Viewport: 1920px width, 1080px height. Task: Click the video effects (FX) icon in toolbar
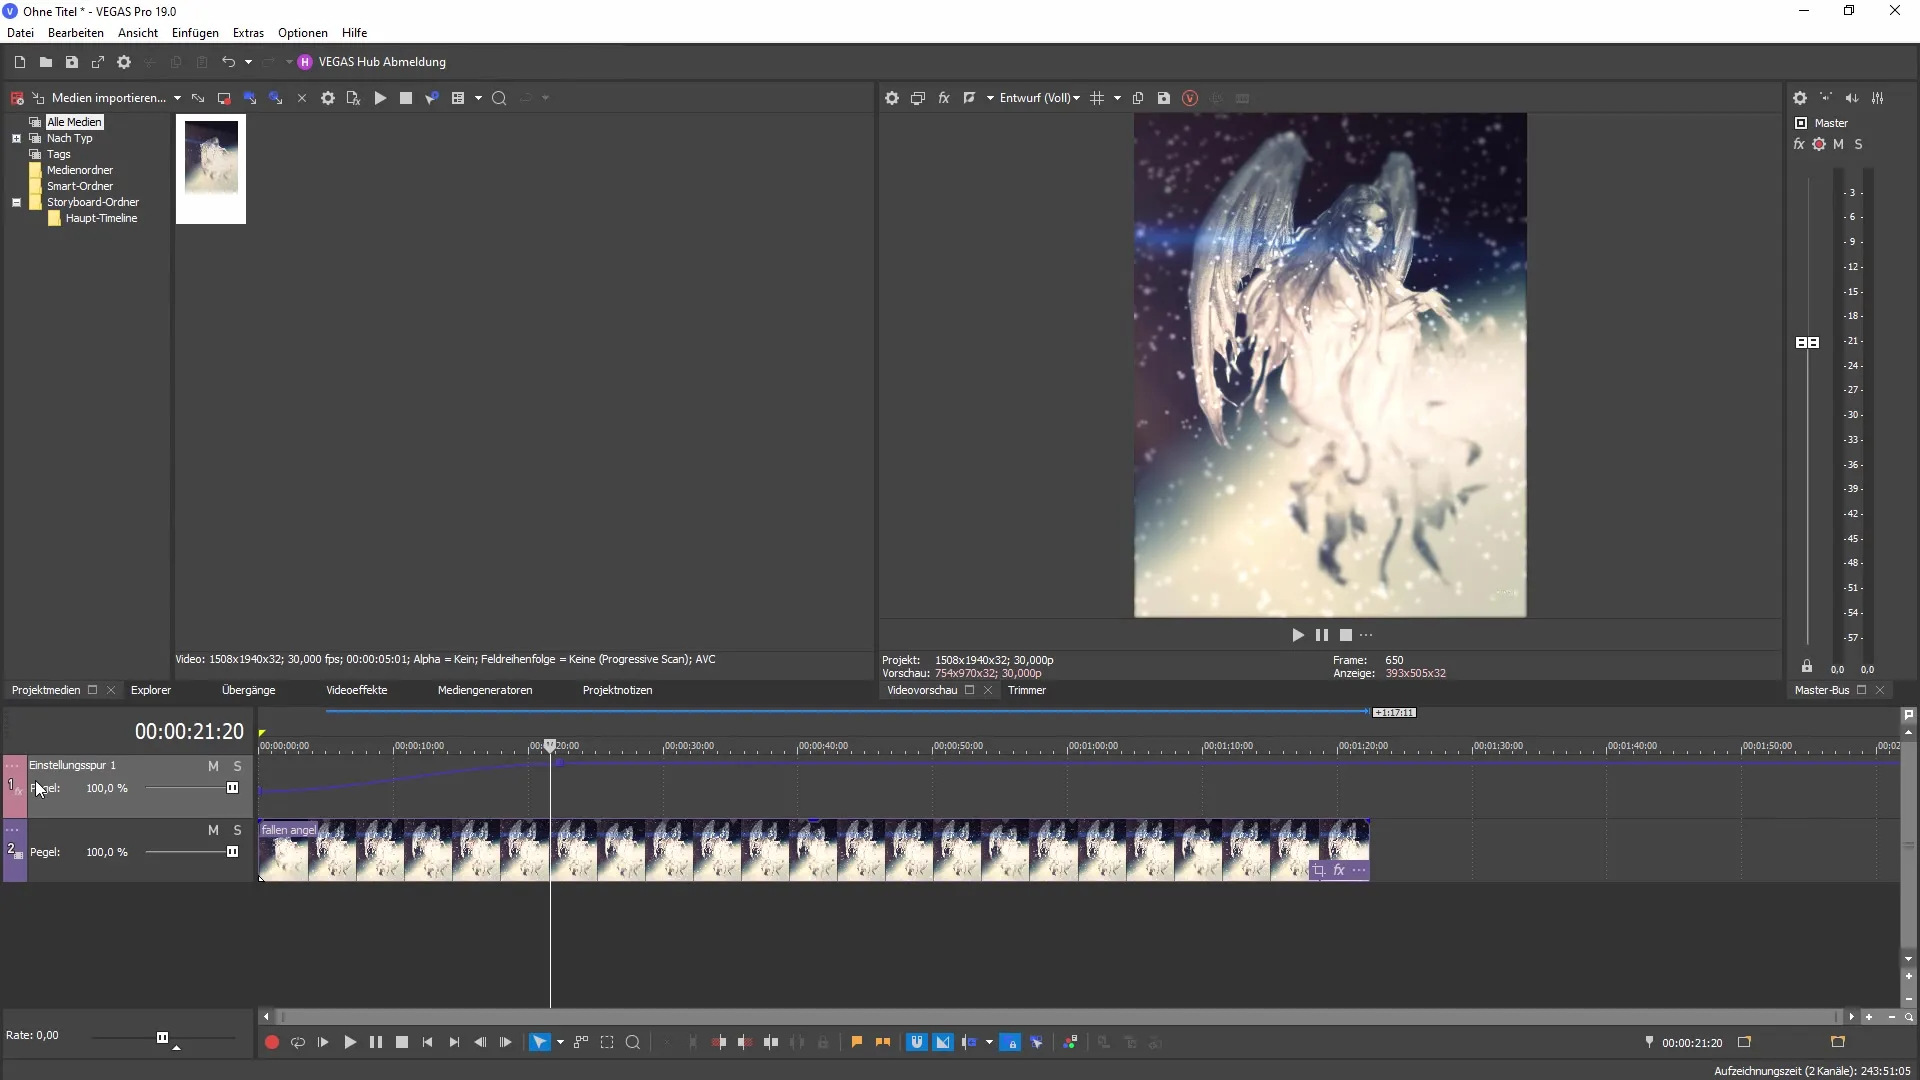[x=944, y=98]
